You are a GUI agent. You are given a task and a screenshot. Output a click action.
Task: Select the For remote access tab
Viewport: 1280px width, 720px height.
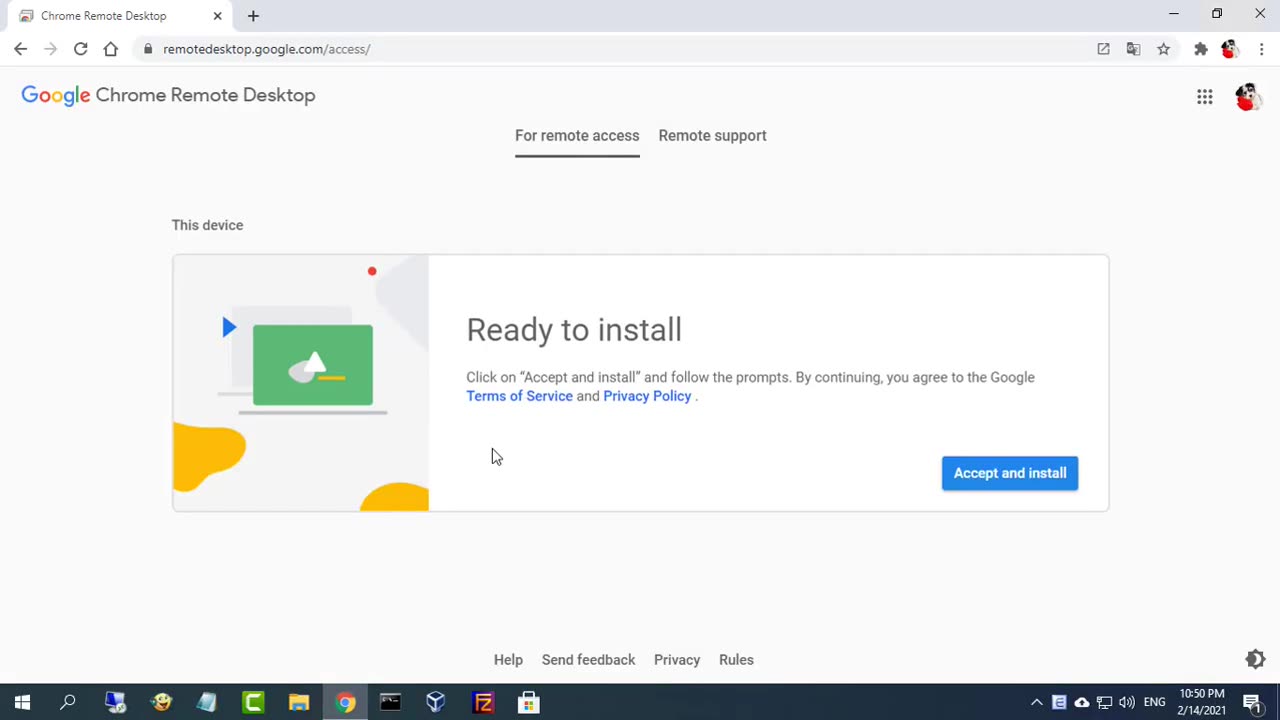click(577, 136)
